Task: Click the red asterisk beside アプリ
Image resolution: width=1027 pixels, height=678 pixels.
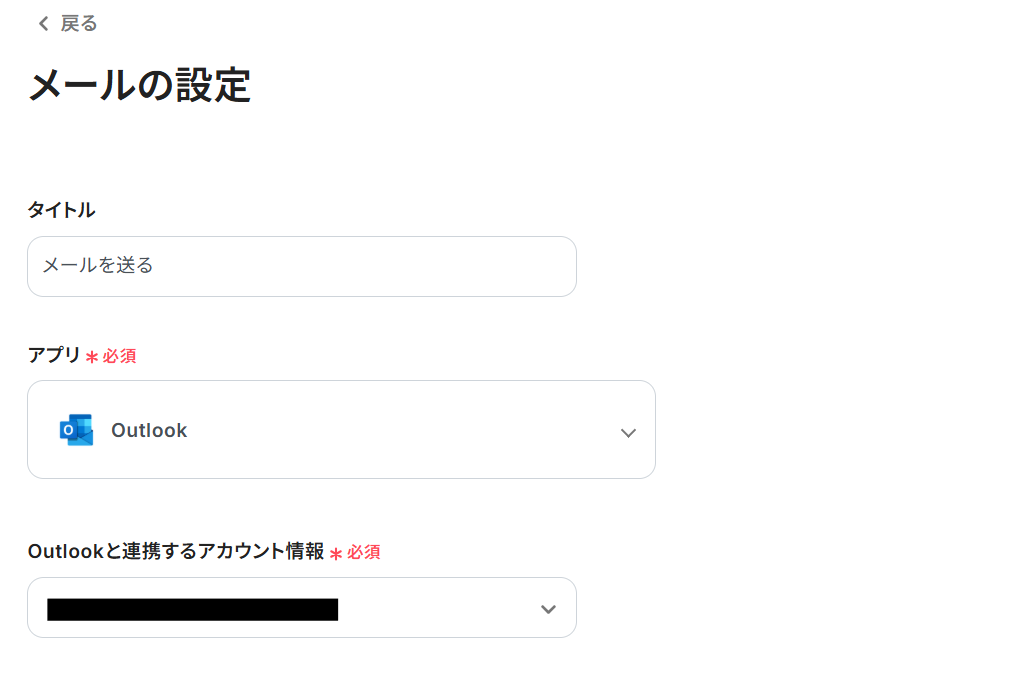Action: 92,355
